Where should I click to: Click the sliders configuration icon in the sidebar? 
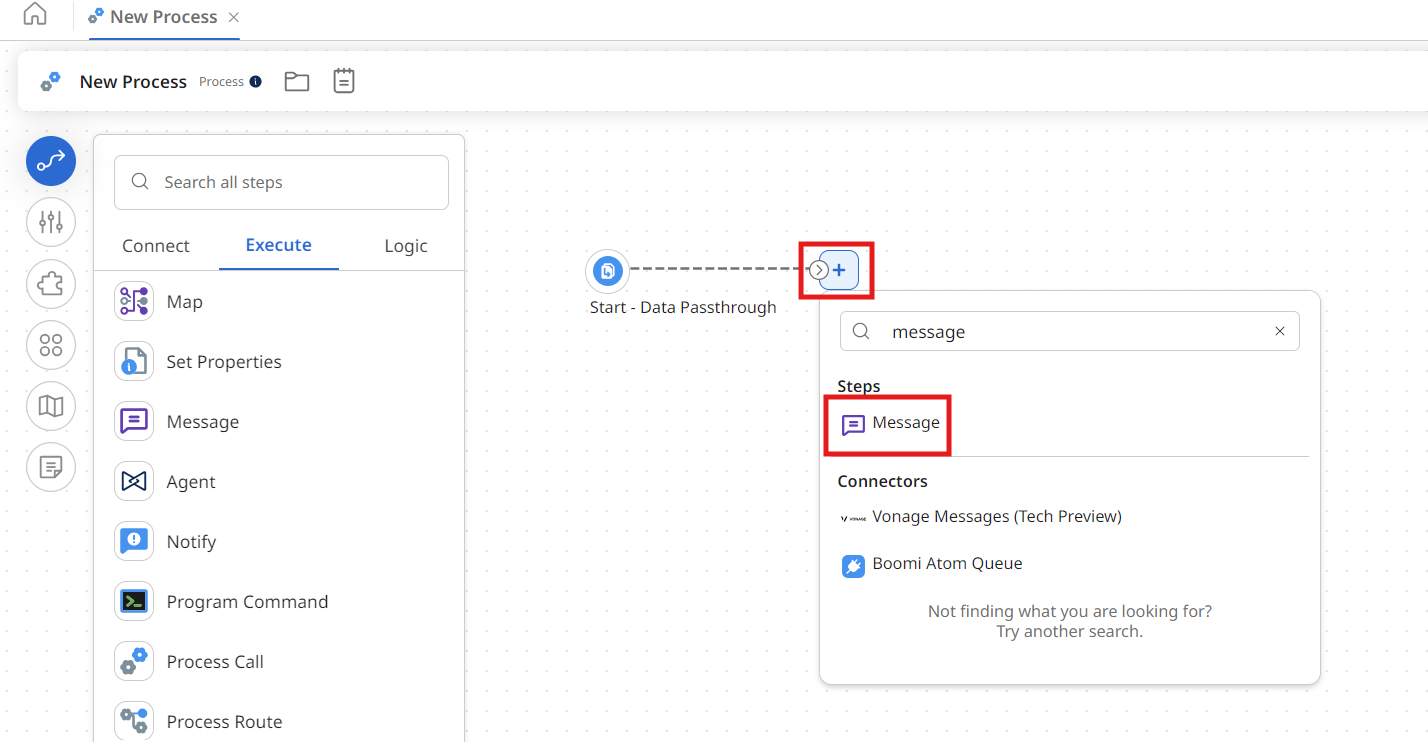coord(51,222)
